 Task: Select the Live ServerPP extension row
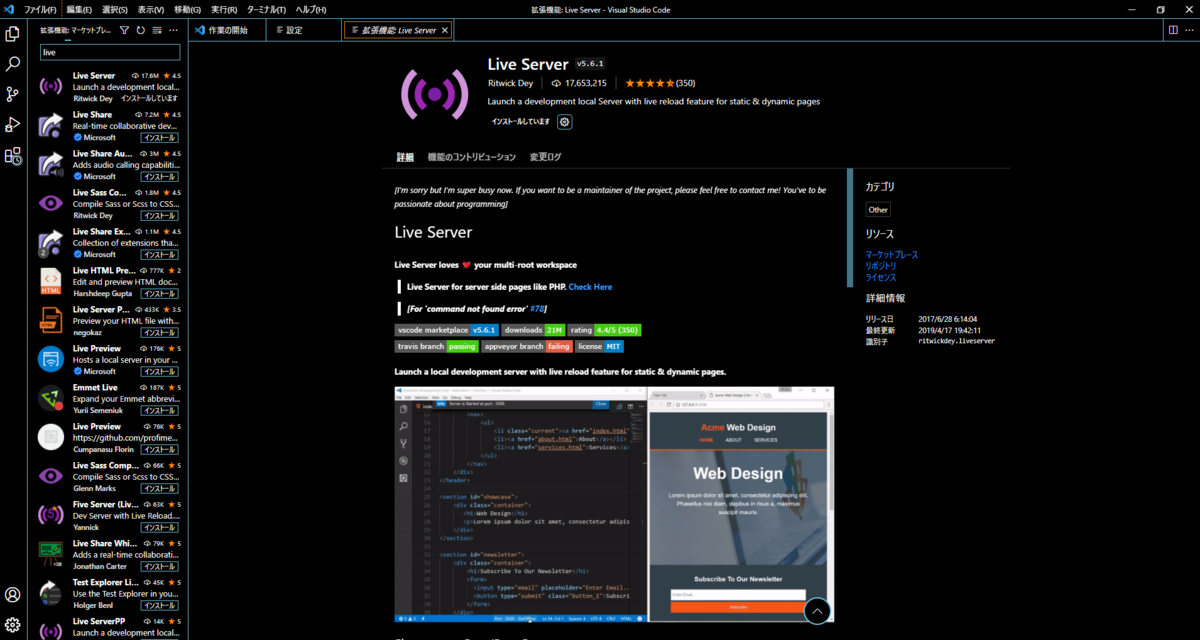point(109,627)
